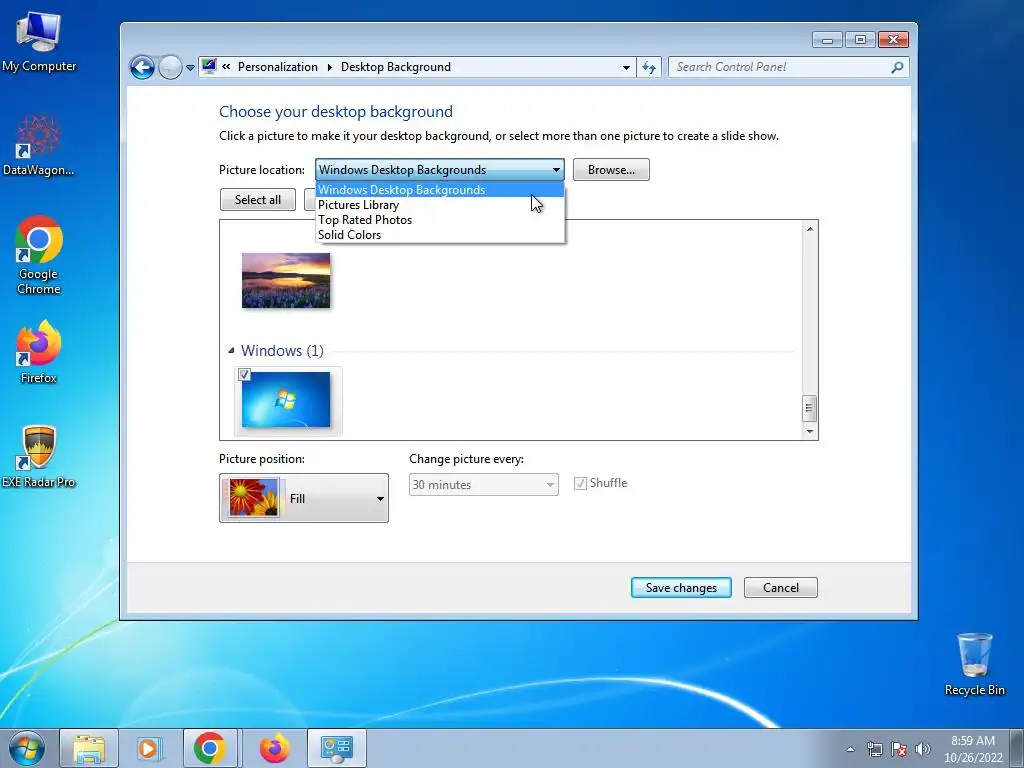Screen dimensions: 1024x768
Task: Go back with the Back arrow button
Action: tap(142, 67)
